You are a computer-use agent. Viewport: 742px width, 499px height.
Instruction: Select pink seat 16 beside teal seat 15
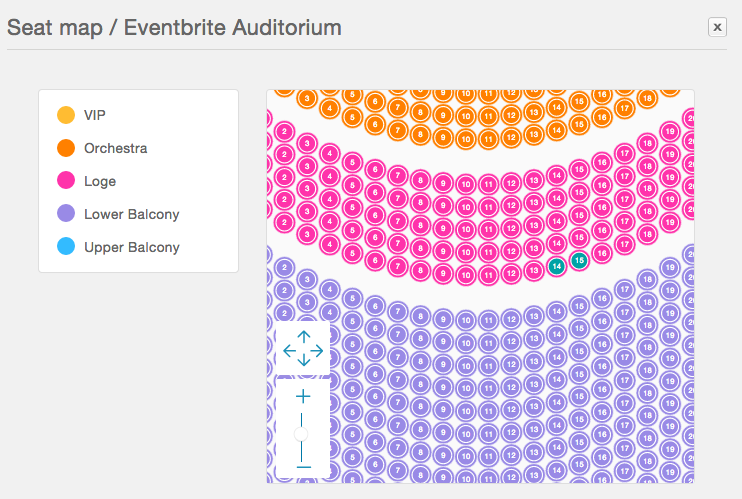(x=602, y=253)
